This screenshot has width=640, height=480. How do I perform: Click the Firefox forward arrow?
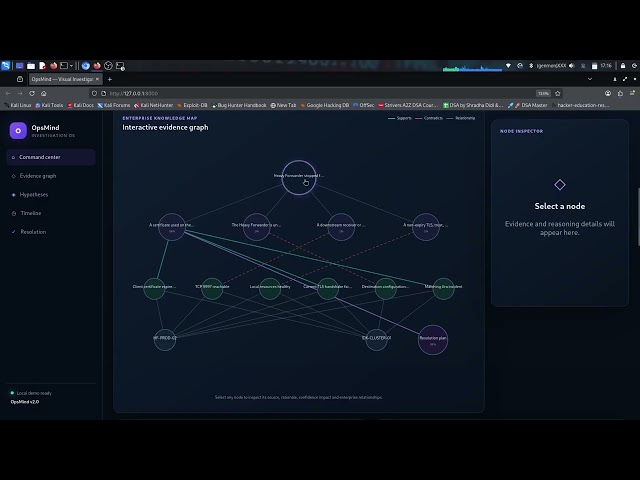(20, 93)
